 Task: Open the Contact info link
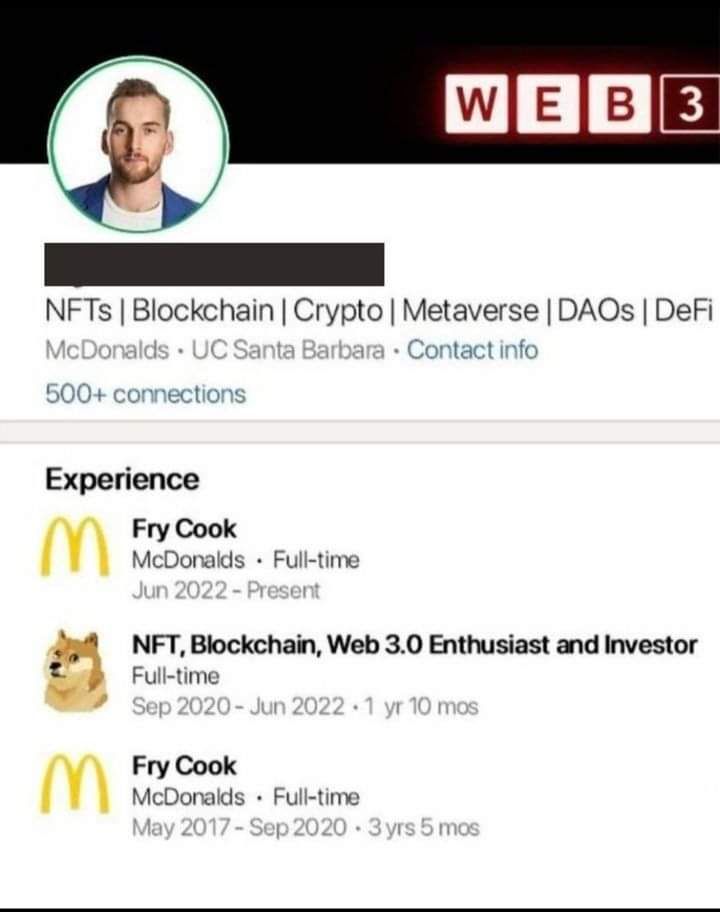[472, 350]
